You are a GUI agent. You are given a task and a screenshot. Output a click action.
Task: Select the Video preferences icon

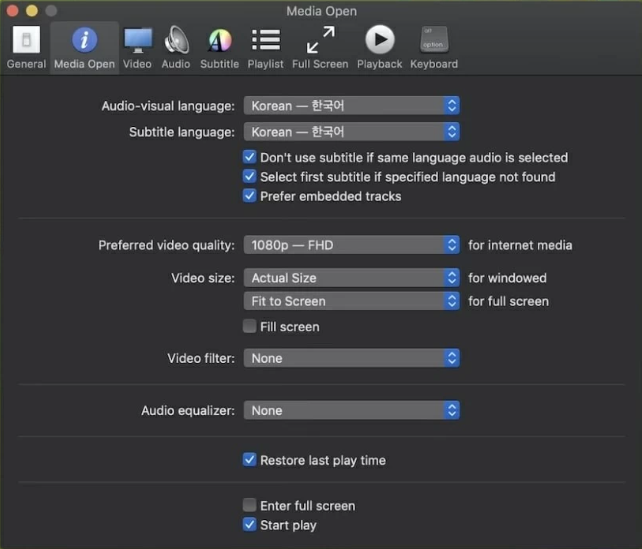pos(137,47)
